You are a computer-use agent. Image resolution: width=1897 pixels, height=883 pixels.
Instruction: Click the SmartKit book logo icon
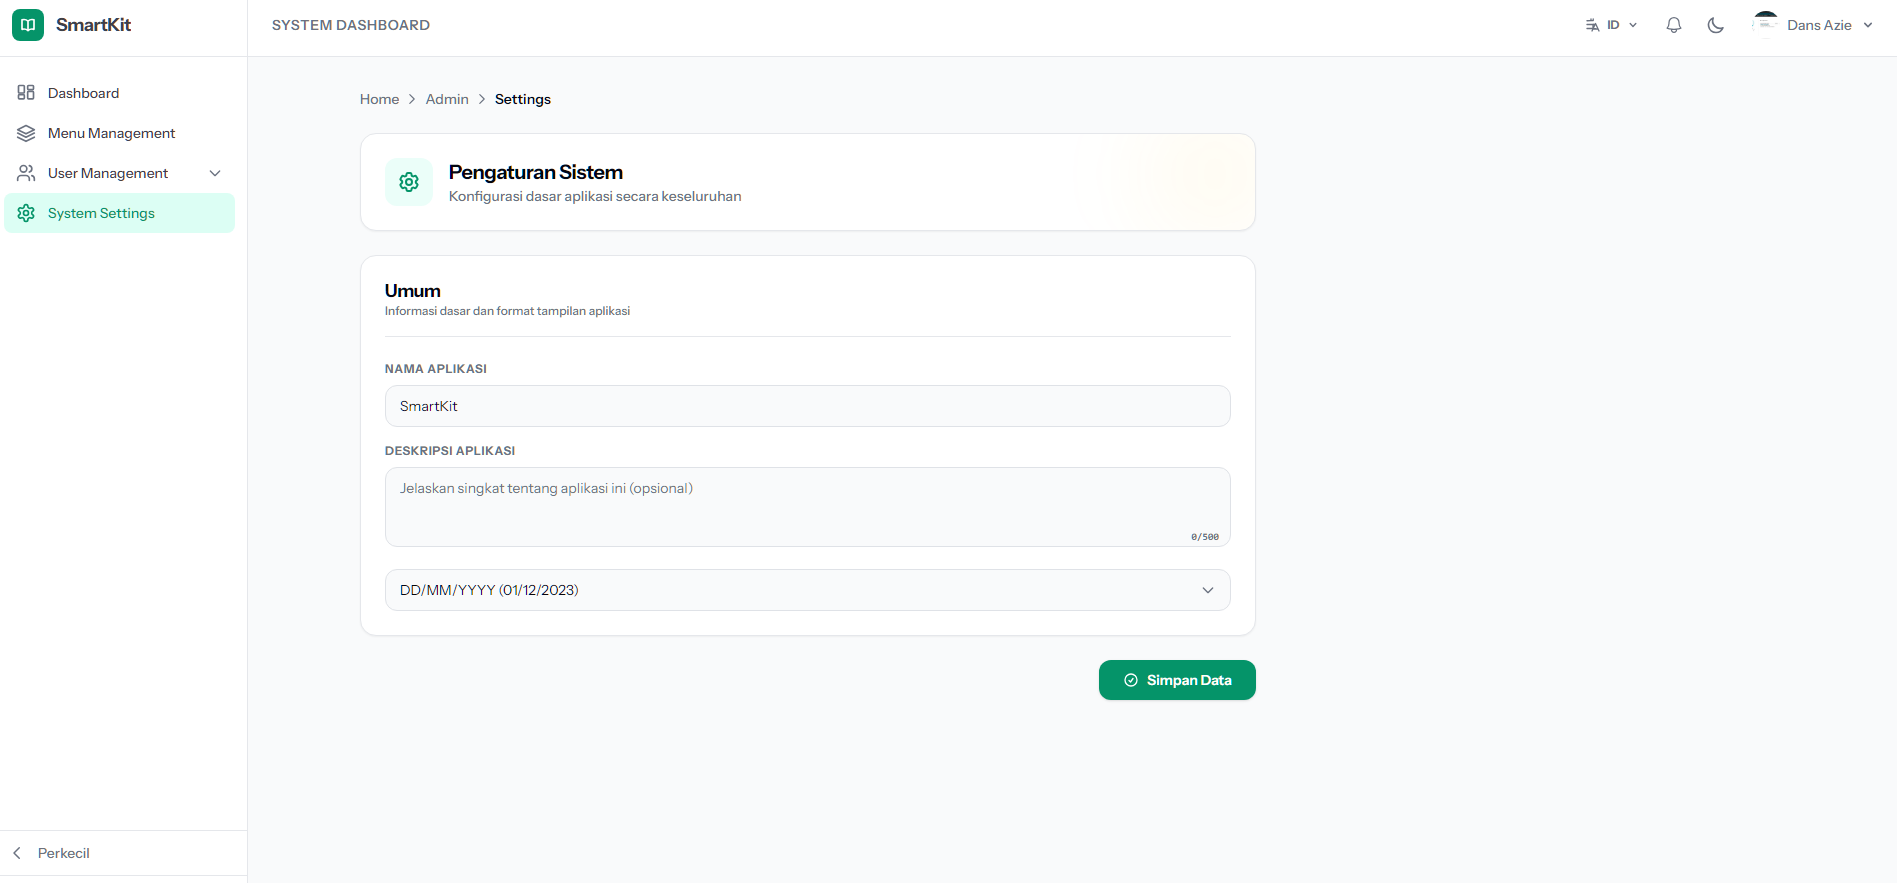[28, 25]
